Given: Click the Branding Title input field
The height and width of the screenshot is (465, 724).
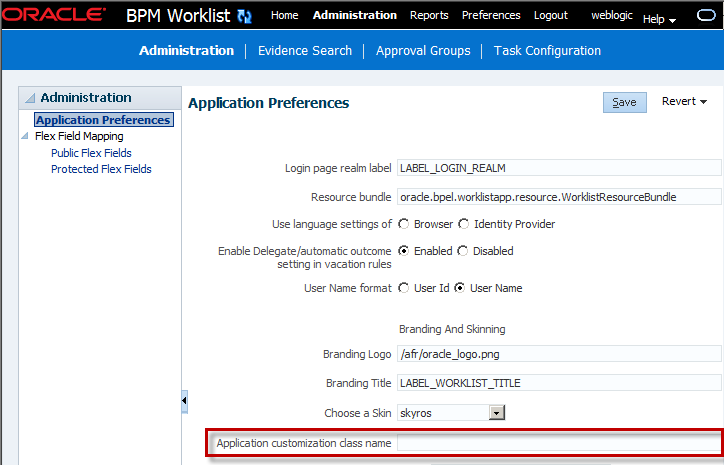Looking at the screenshot, I should click(x=559, y=383).
